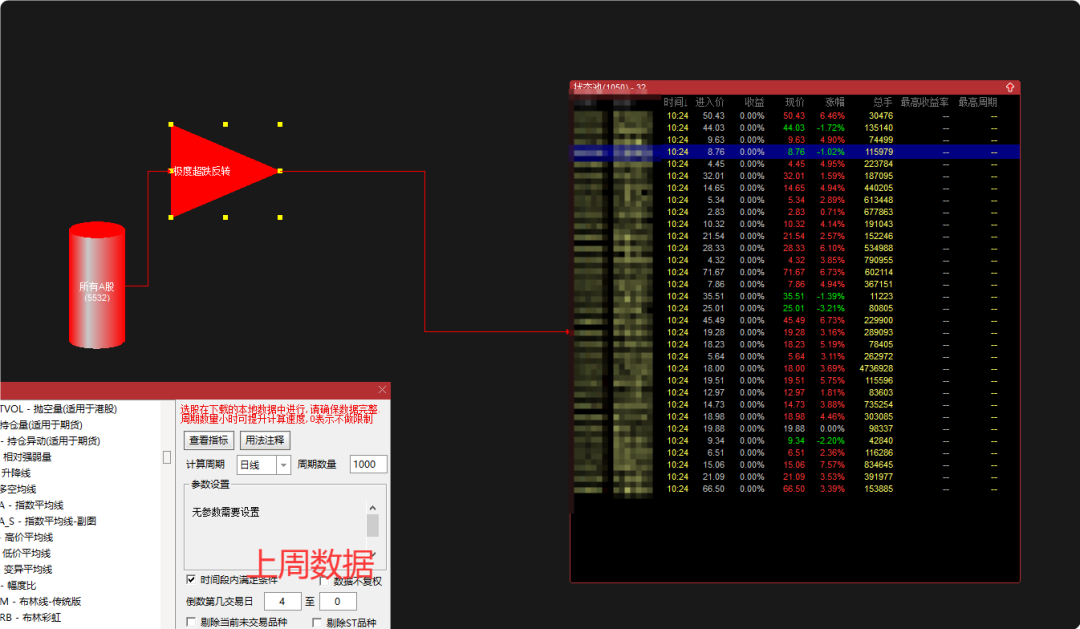Screen dimensions: 1080x629
Task: Sort results by the 收益 column header
Action: [x=754, y=102]
